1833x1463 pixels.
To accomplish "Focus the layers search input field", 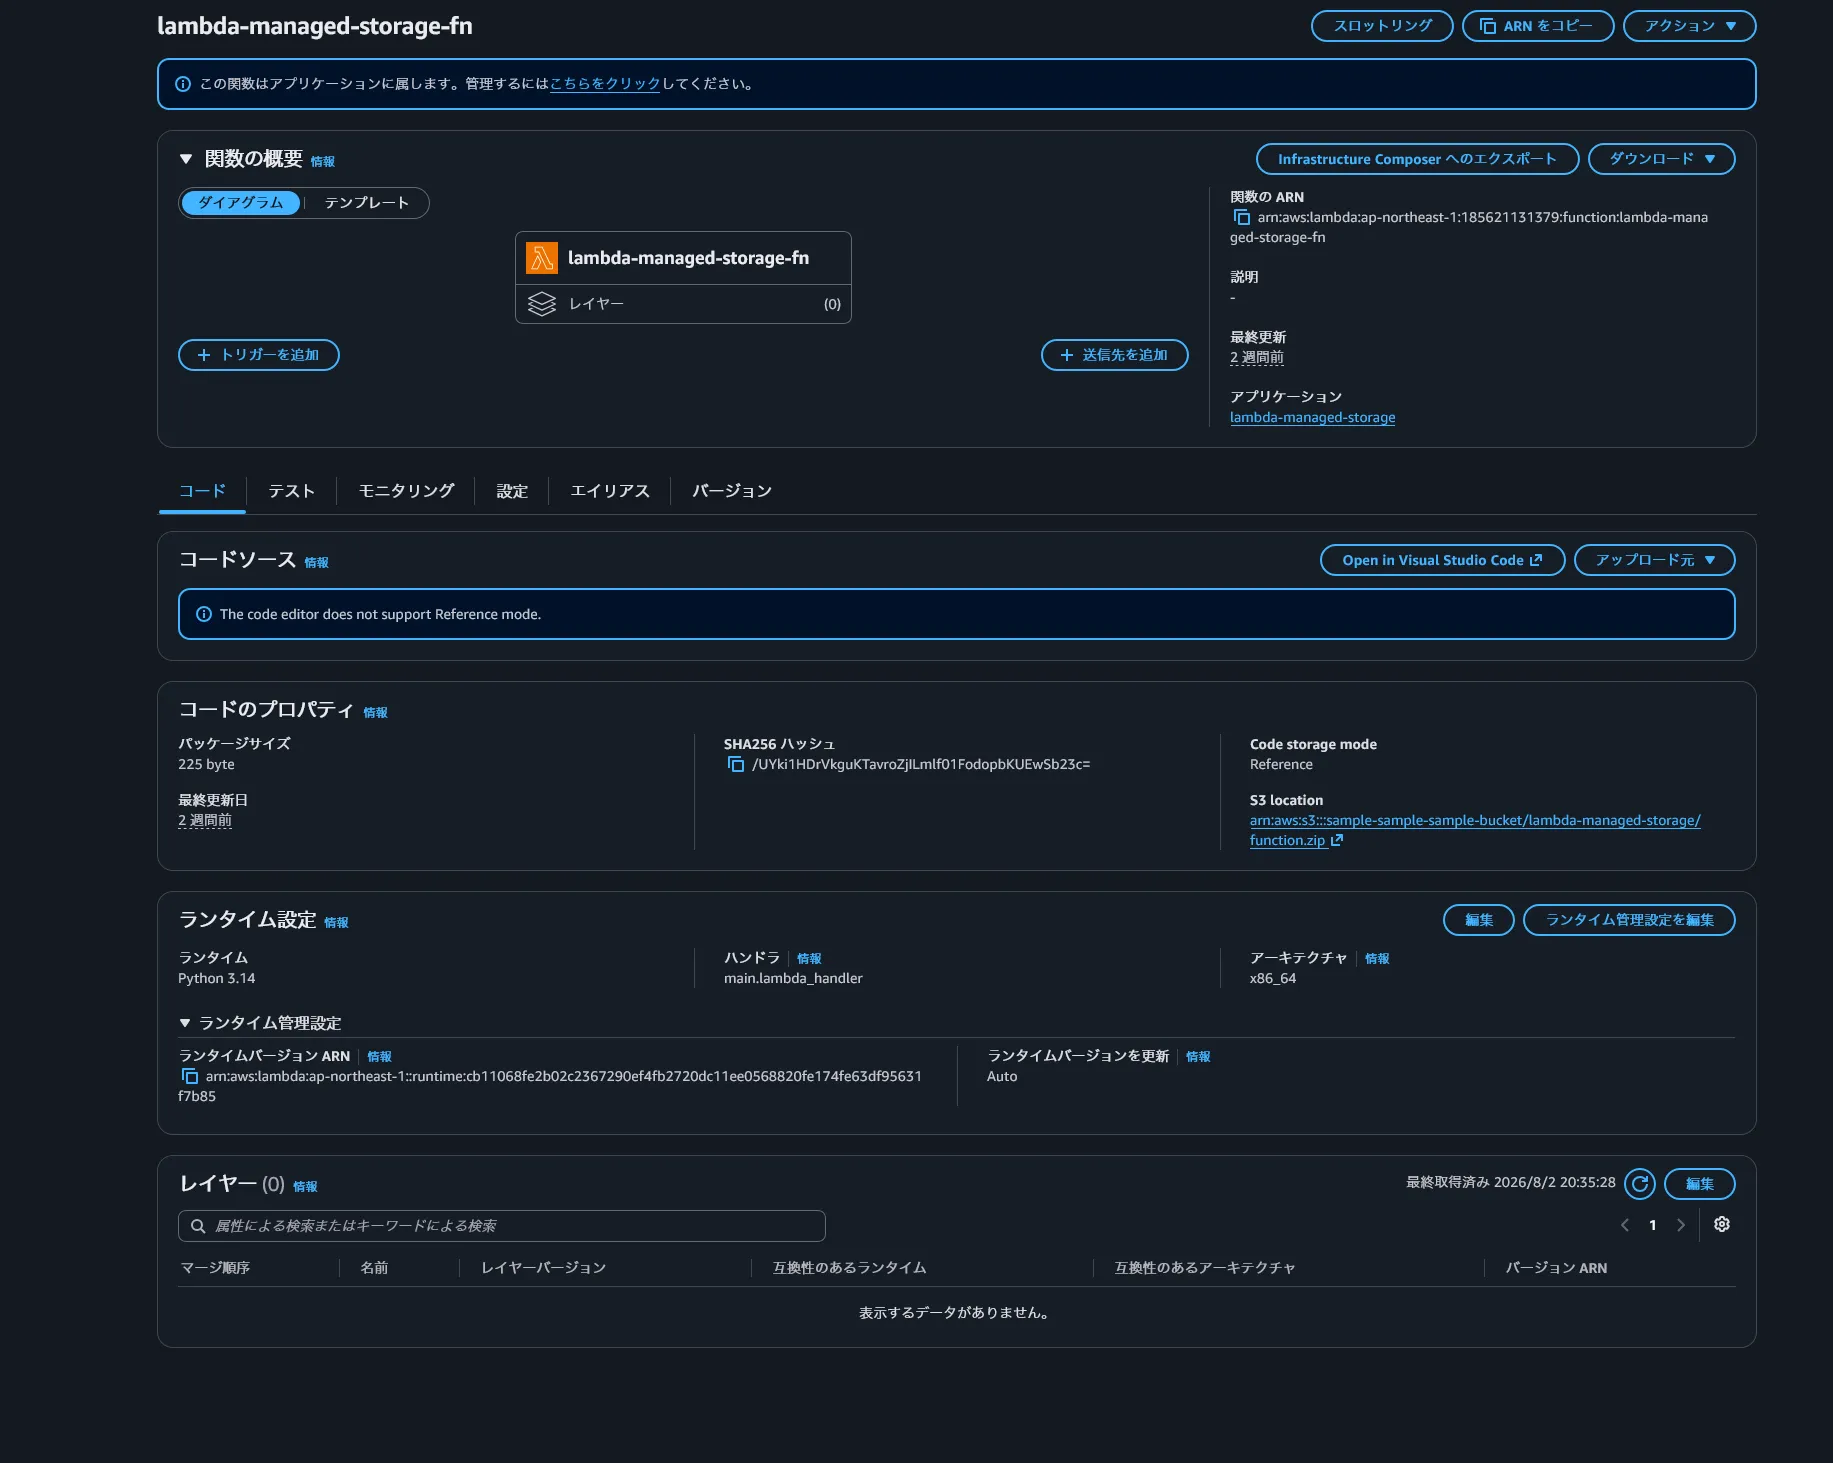I will [x=501, y=1226].
